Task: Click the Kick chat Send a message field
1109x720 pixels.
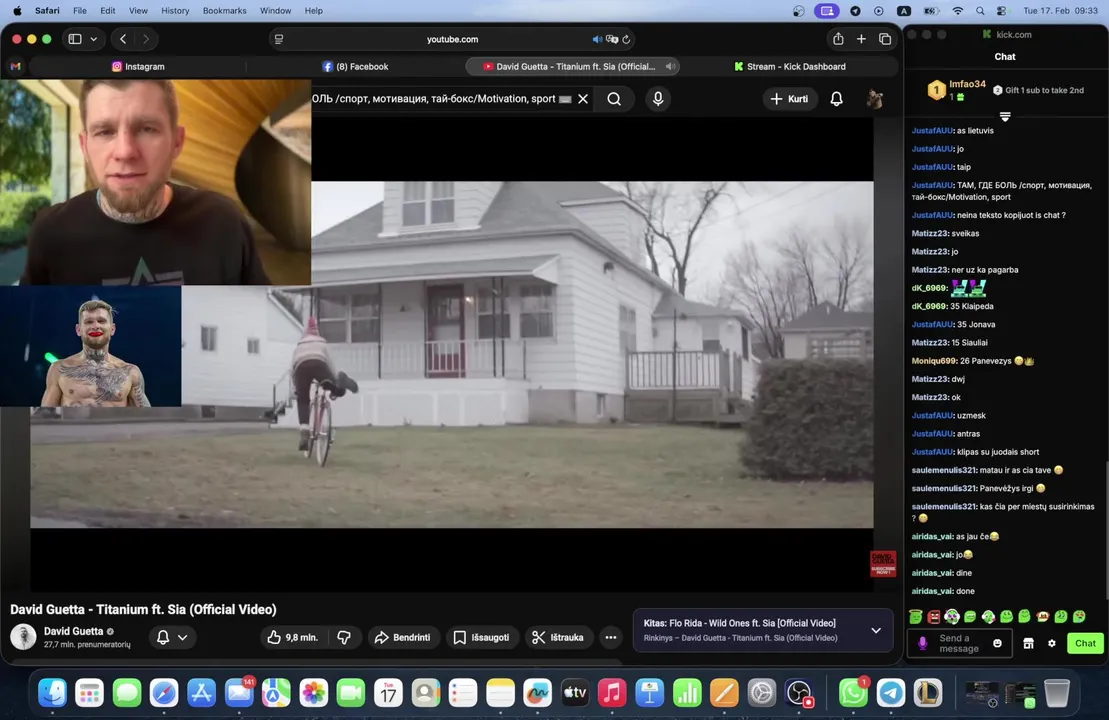Action: [959, 643]
